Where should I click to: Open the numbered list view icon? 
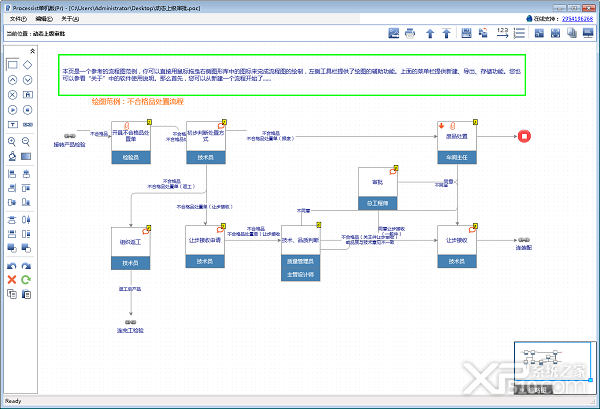[519, 33]
